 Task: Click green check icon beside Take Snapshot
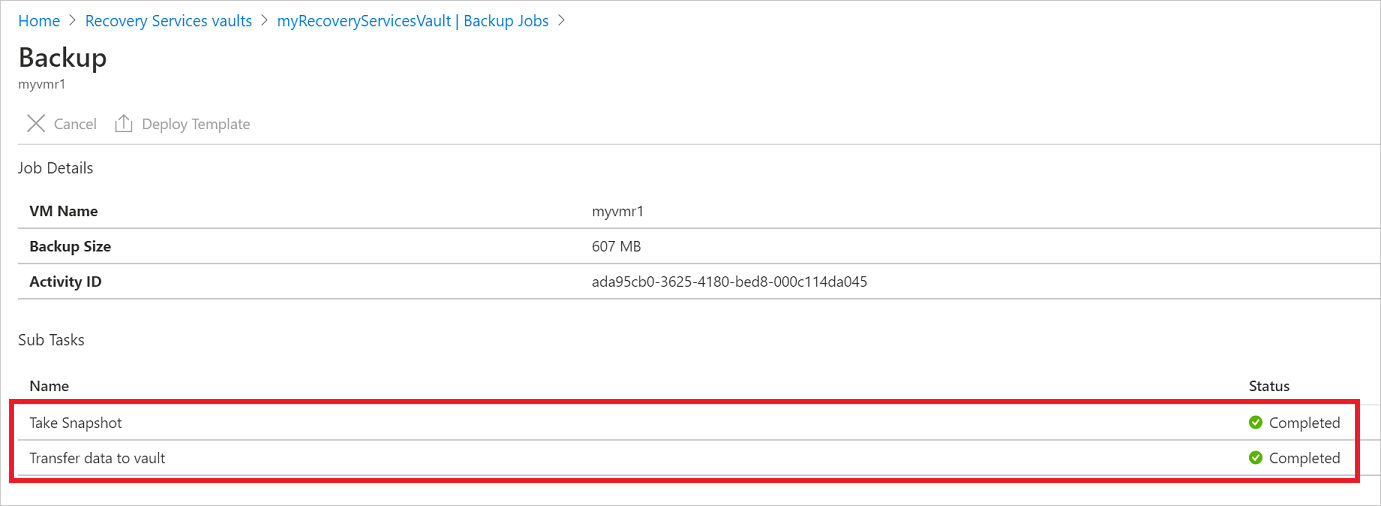point(1256,423)
